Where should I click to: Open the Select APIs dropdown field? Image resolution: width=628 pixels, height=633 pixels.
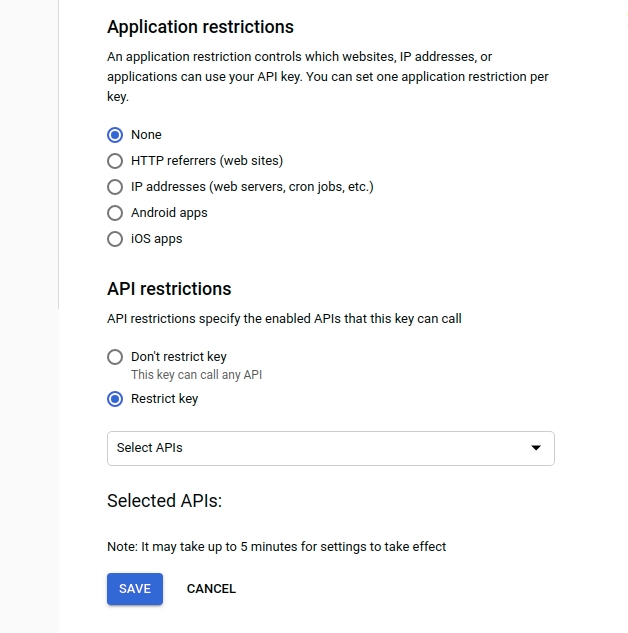point(320,448)
